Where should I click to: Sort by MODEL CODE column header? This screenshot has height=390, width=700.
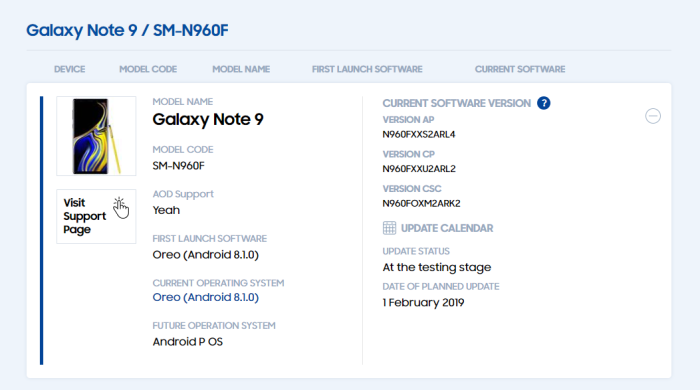[x=148, y=69]
